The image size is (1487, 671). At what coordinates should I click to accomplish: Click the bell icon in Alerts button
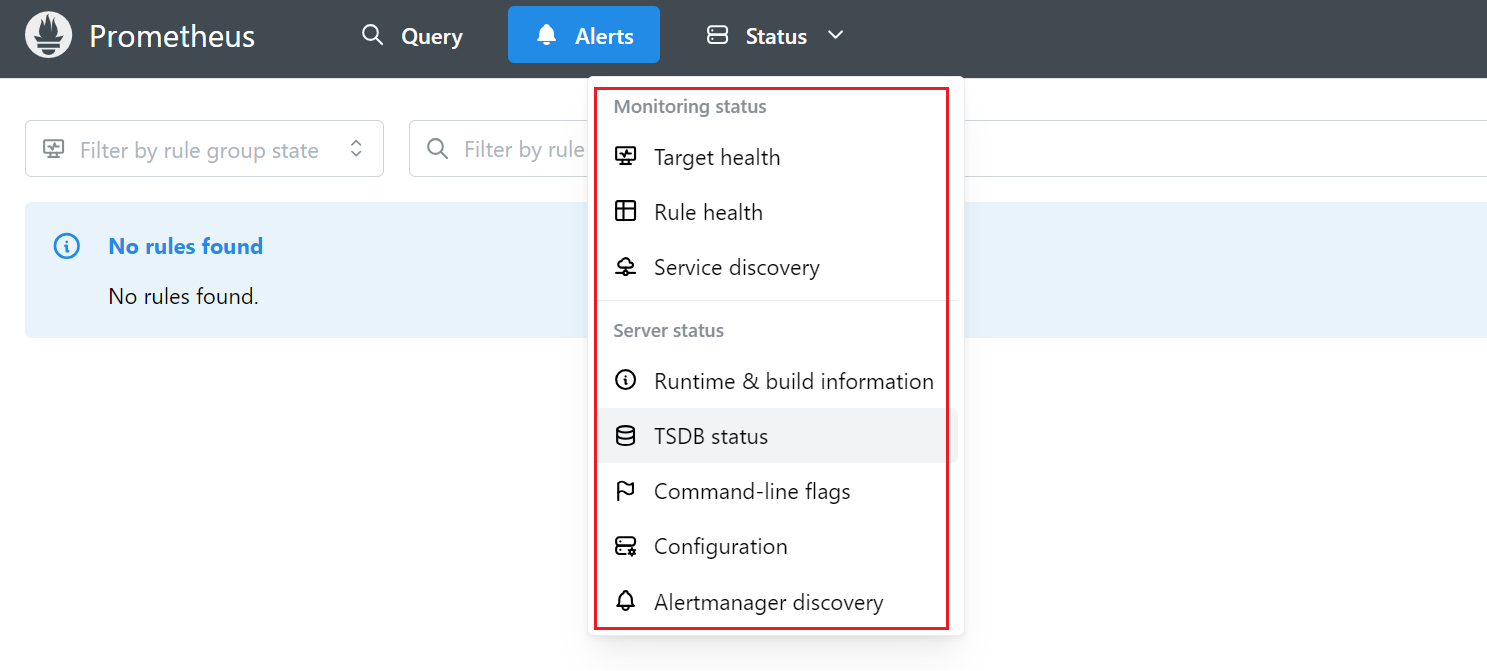[x=546, y=35]
